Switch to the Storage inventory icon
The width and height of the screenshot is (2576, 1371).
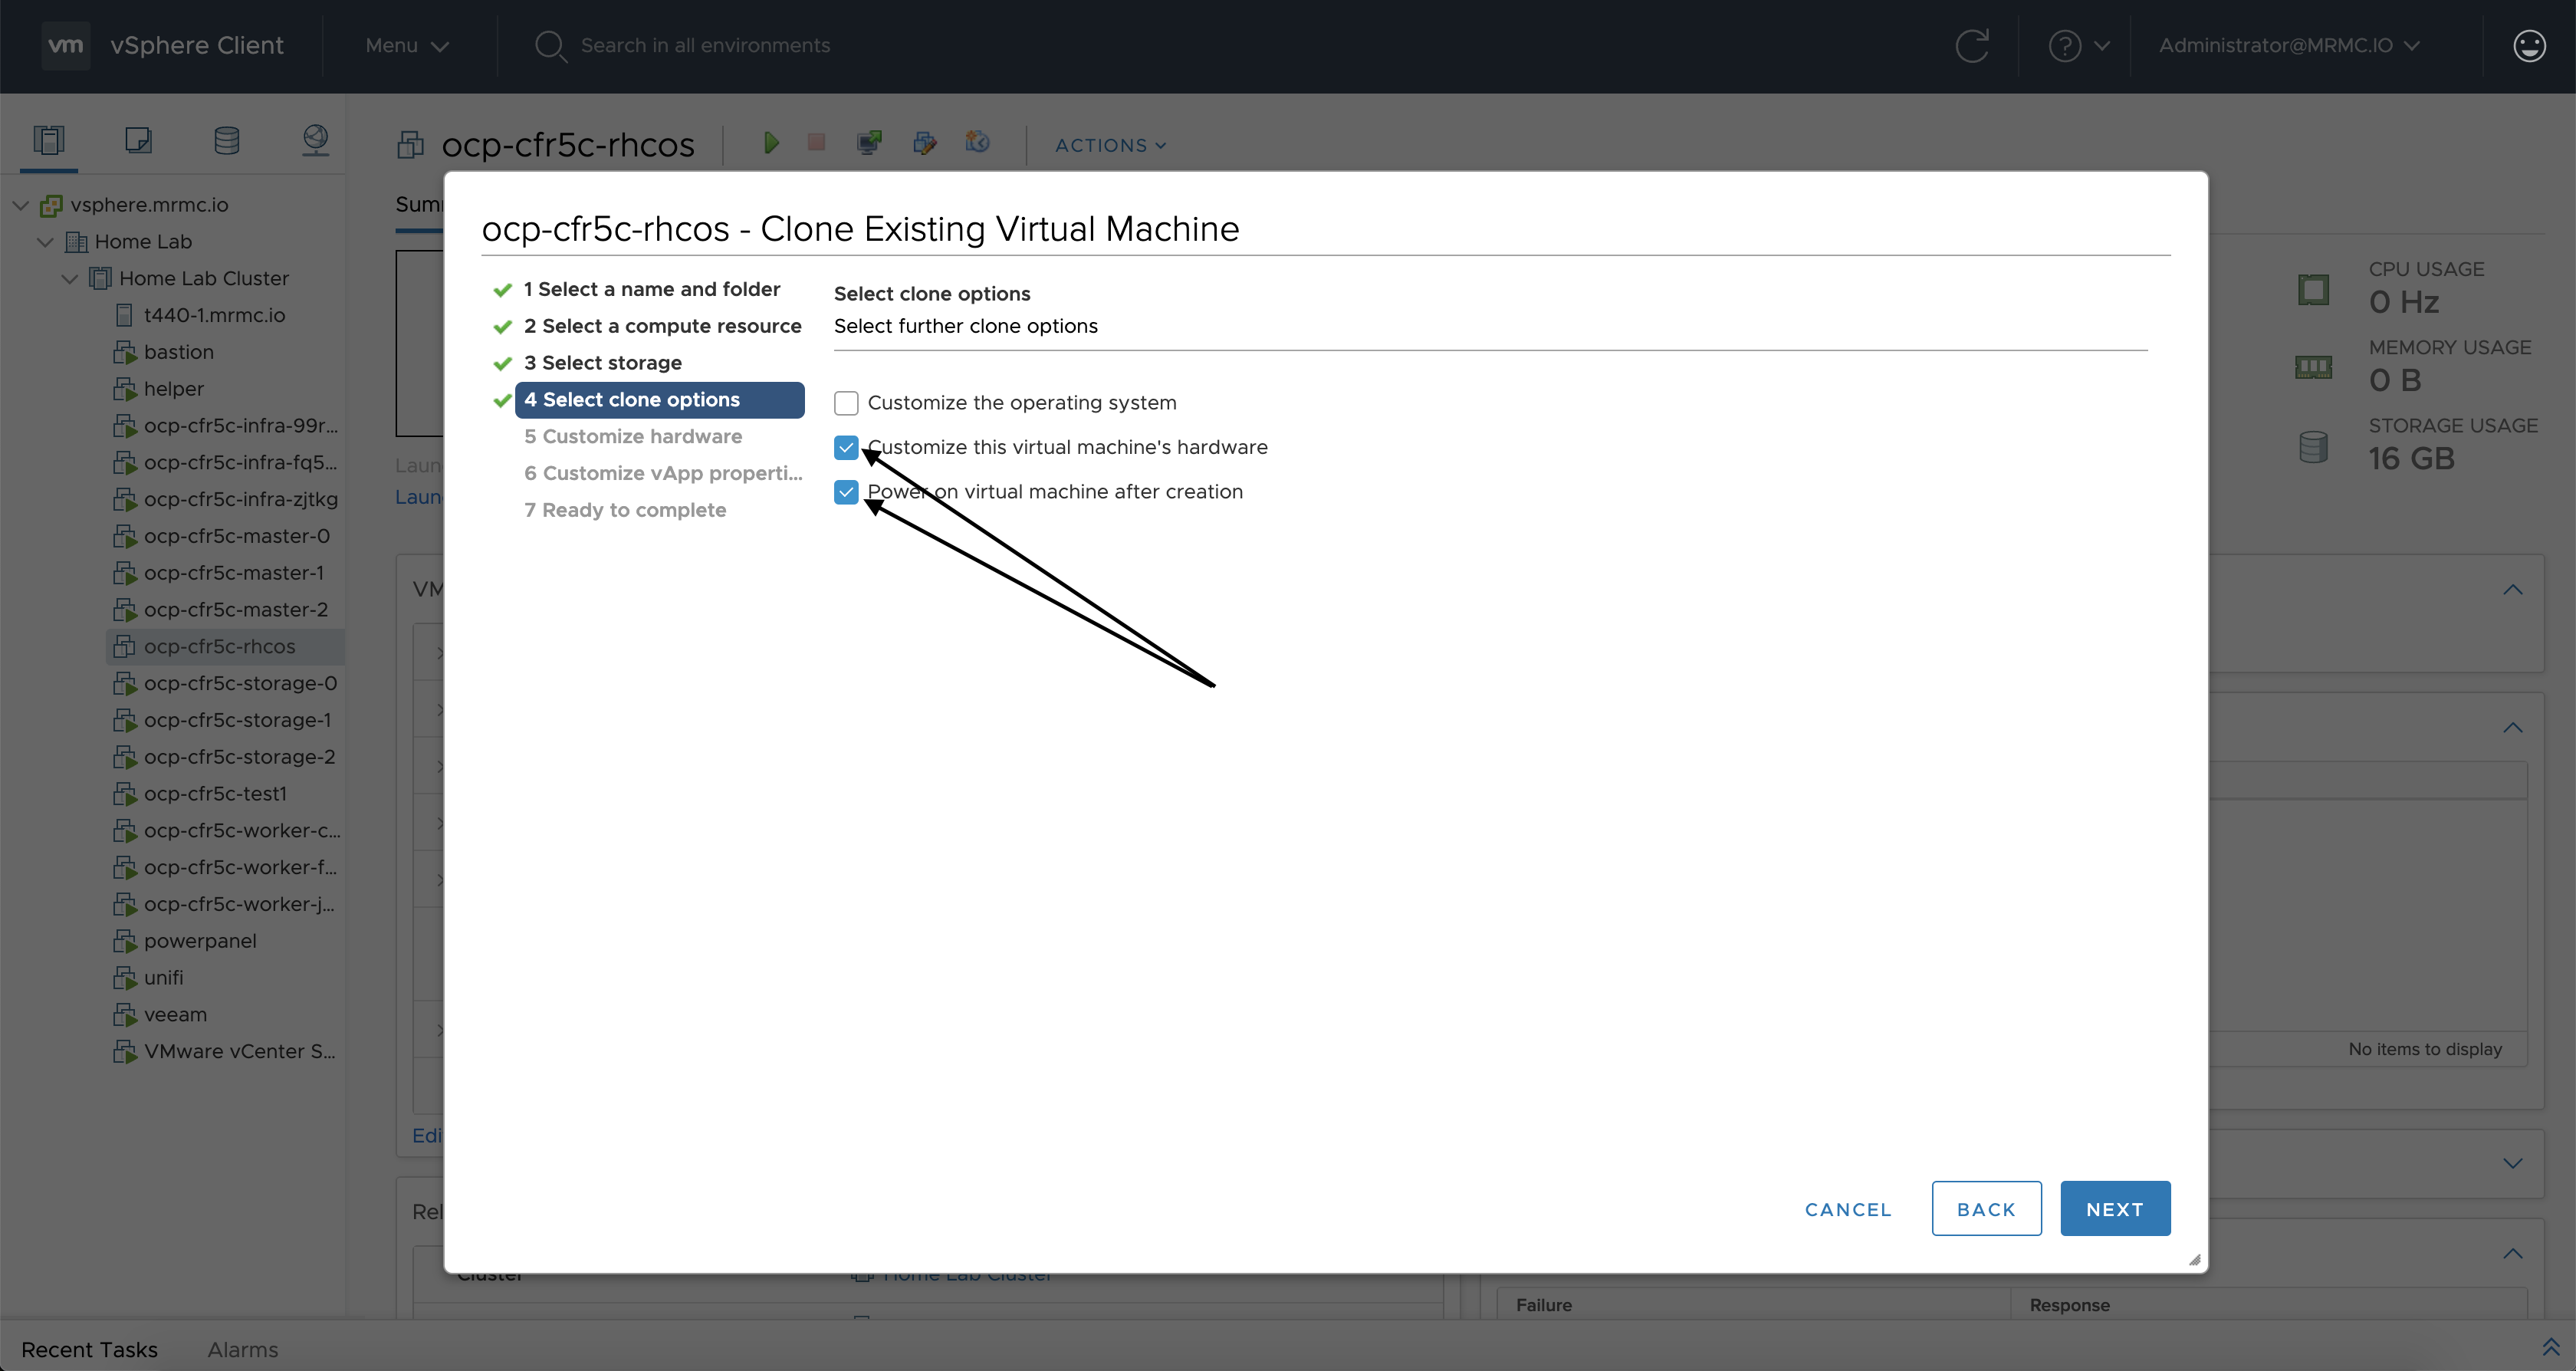click(x=226, y=140)
